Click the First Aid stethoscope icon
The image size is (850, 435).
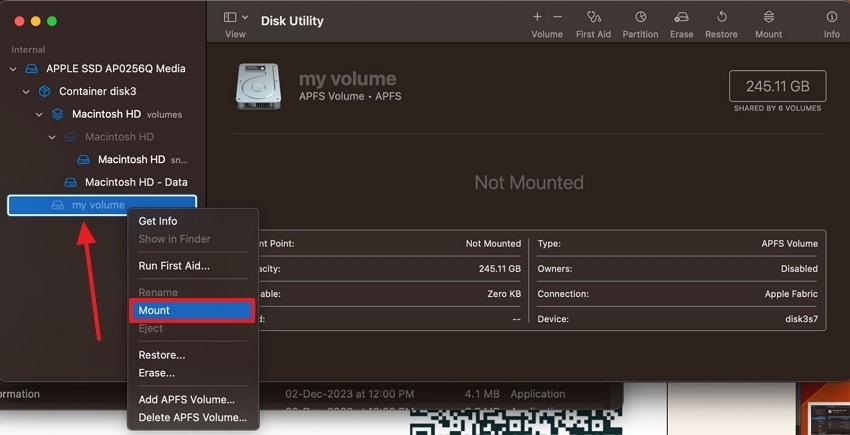594,17
